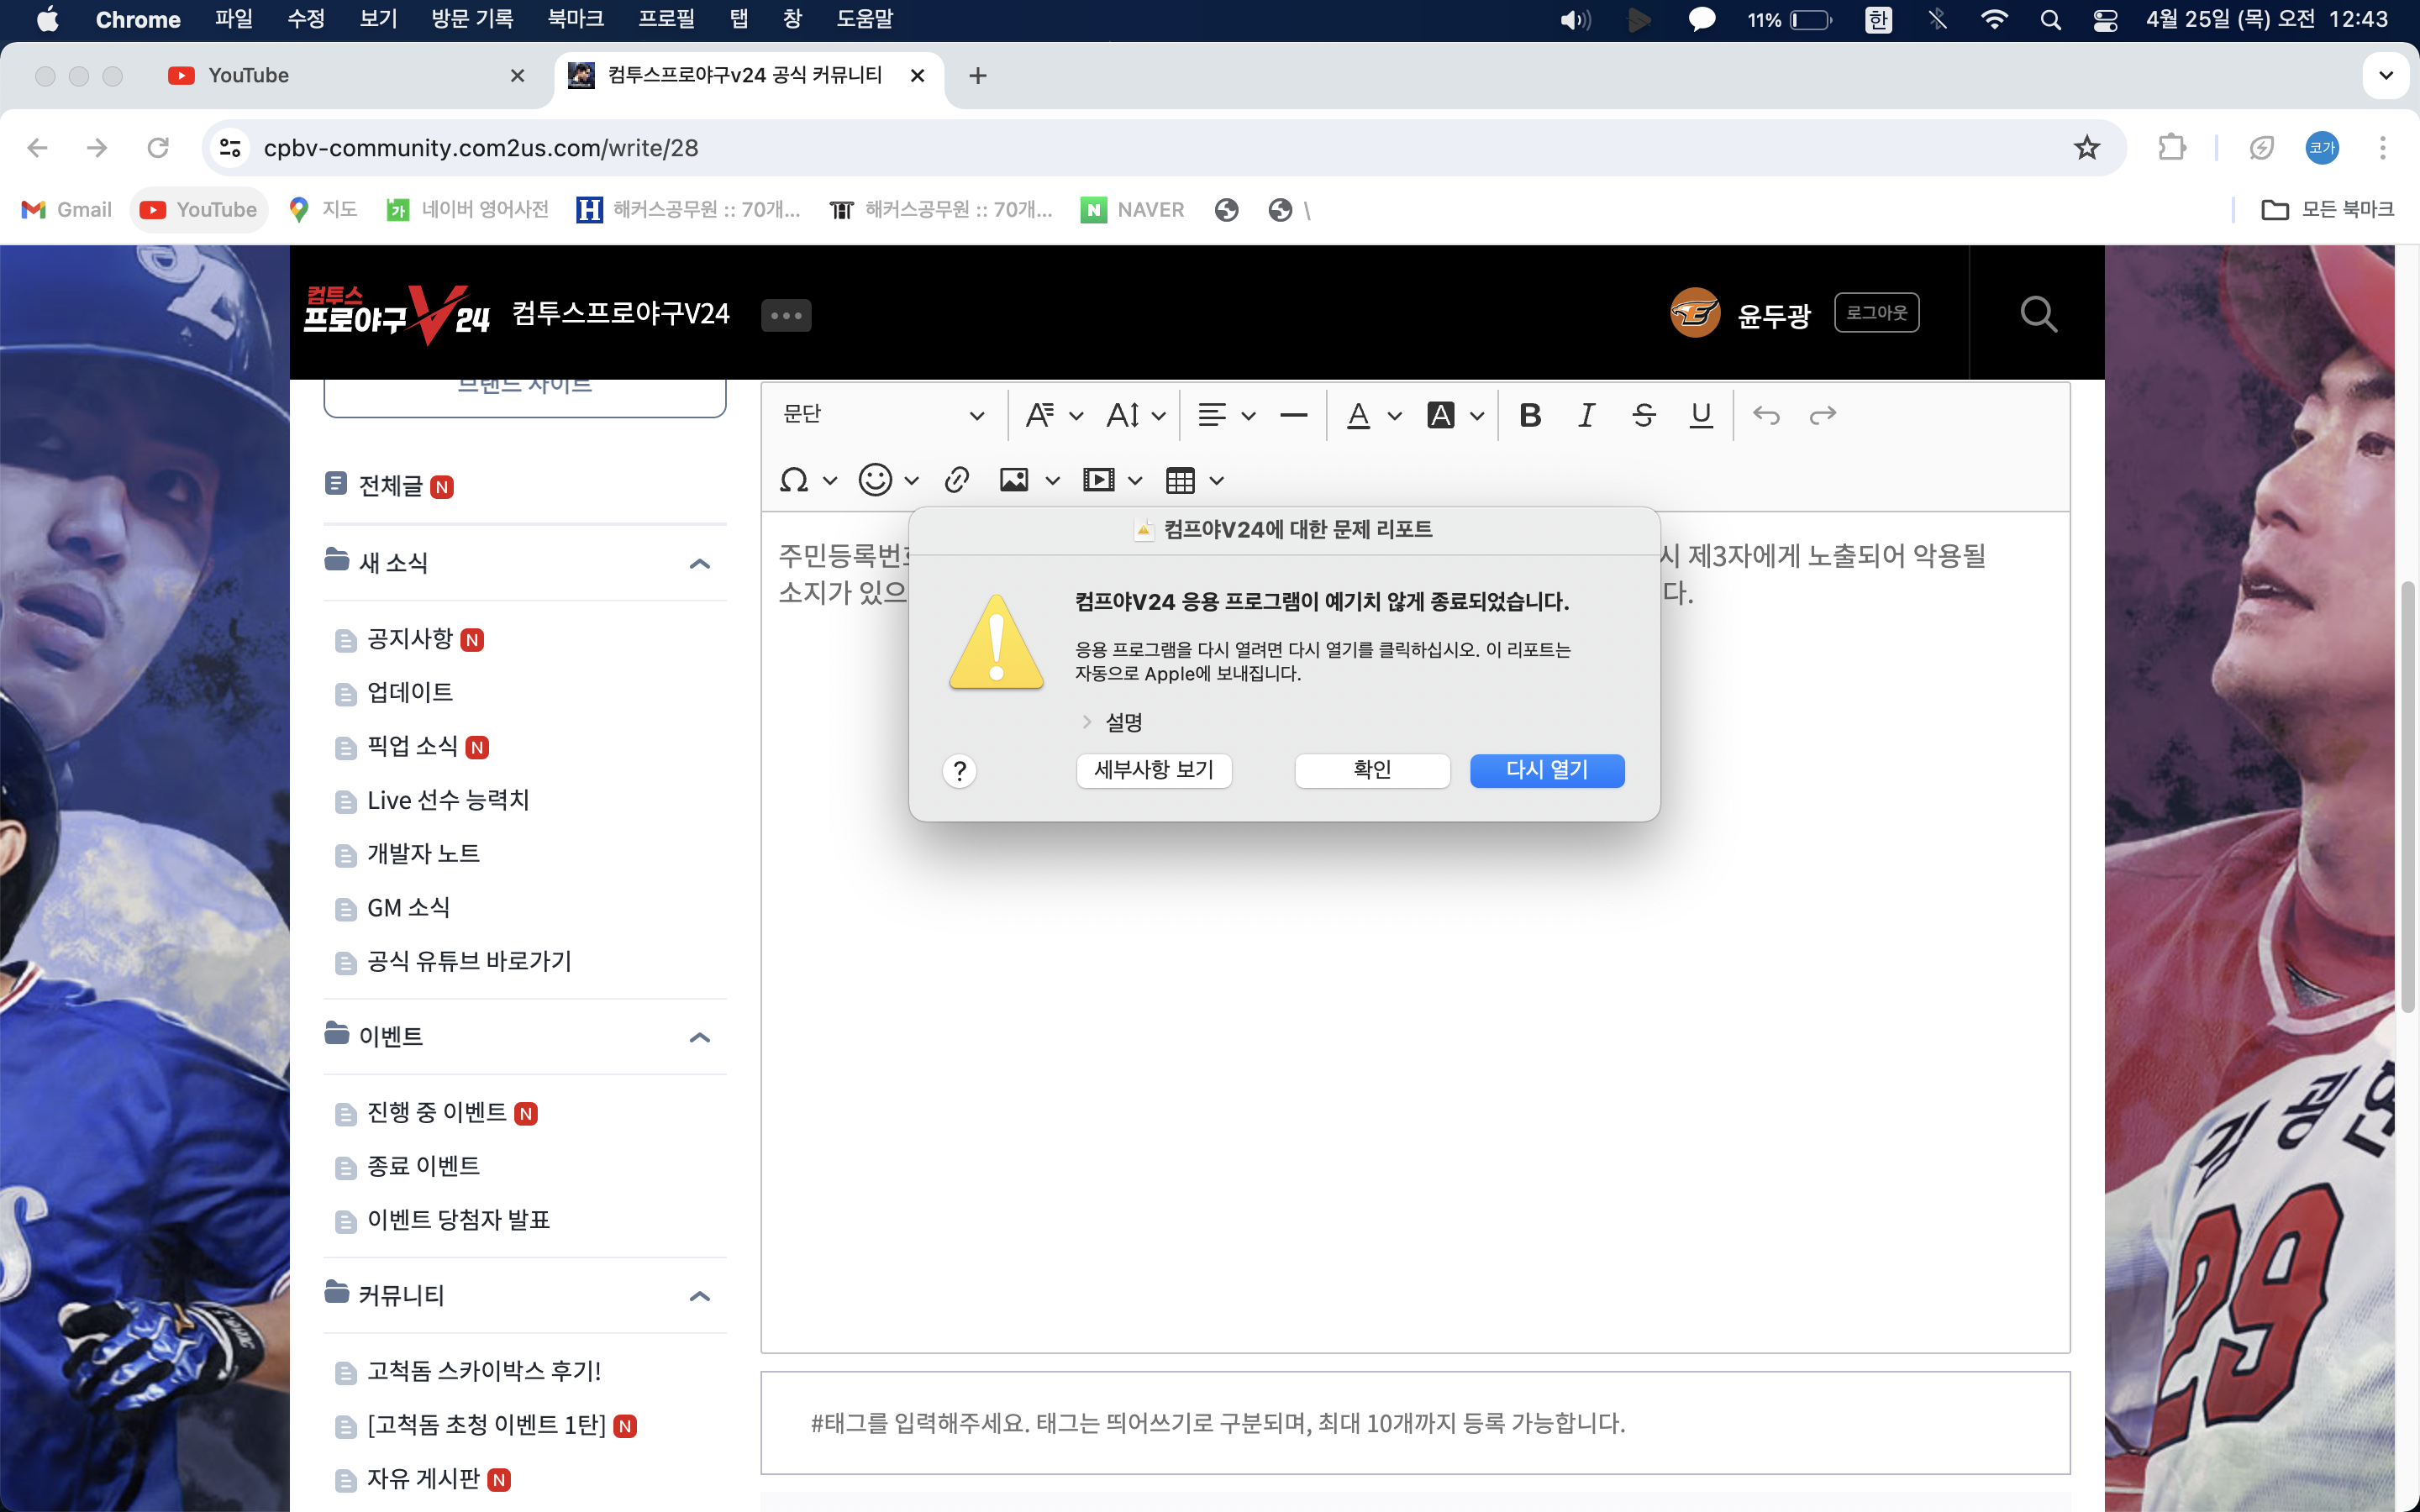This screenshot has height=1512, width=2420.
Task: Click the 로그아웃 button
Action: tap(1876, 313)
